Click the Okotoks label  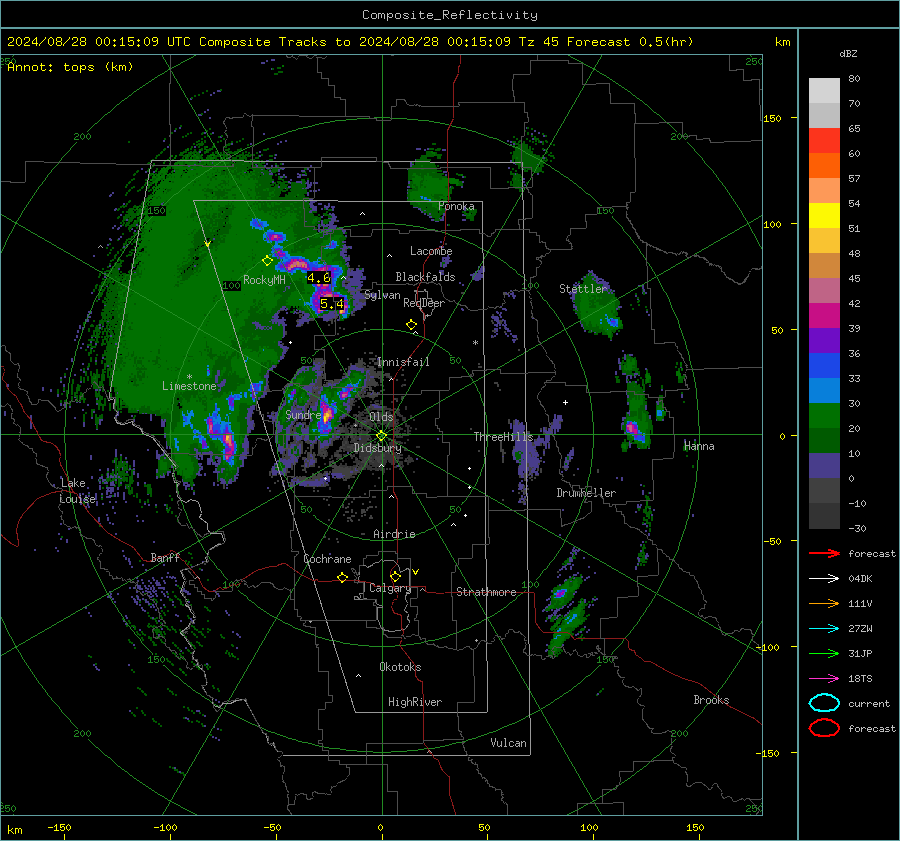click(400, 667)
